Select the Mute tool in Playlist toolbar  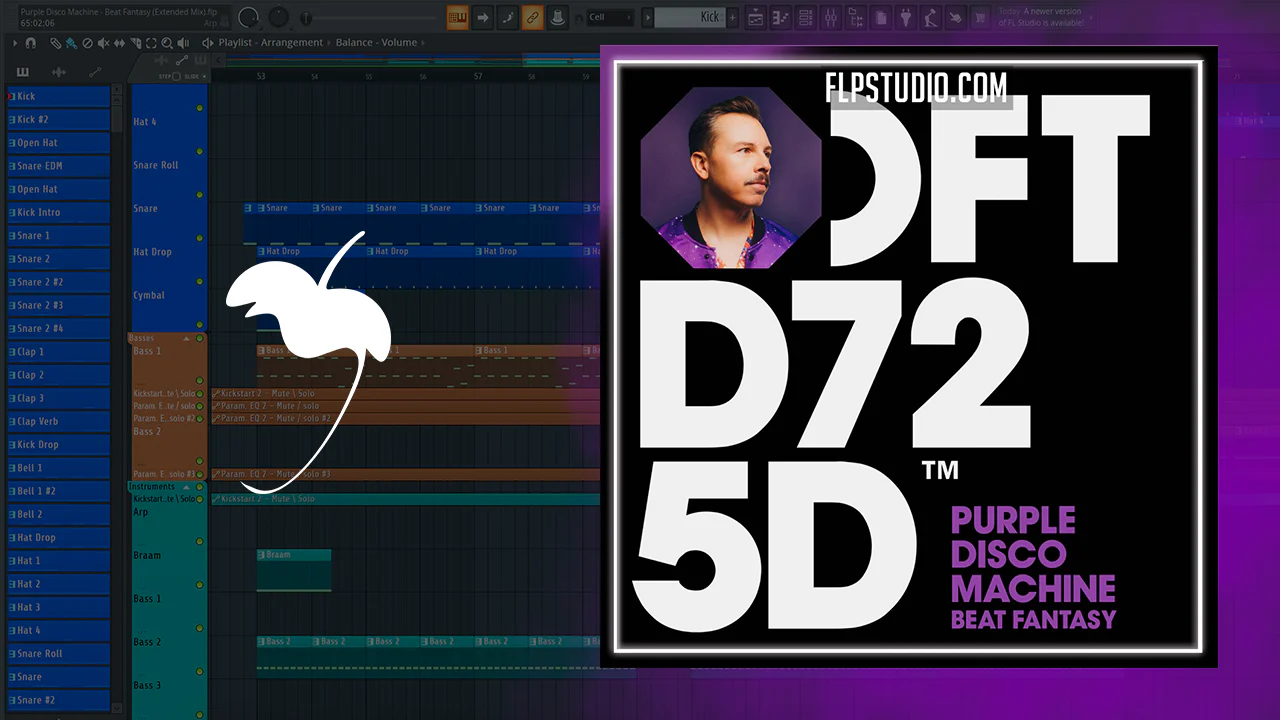click(x=103, y=43)
